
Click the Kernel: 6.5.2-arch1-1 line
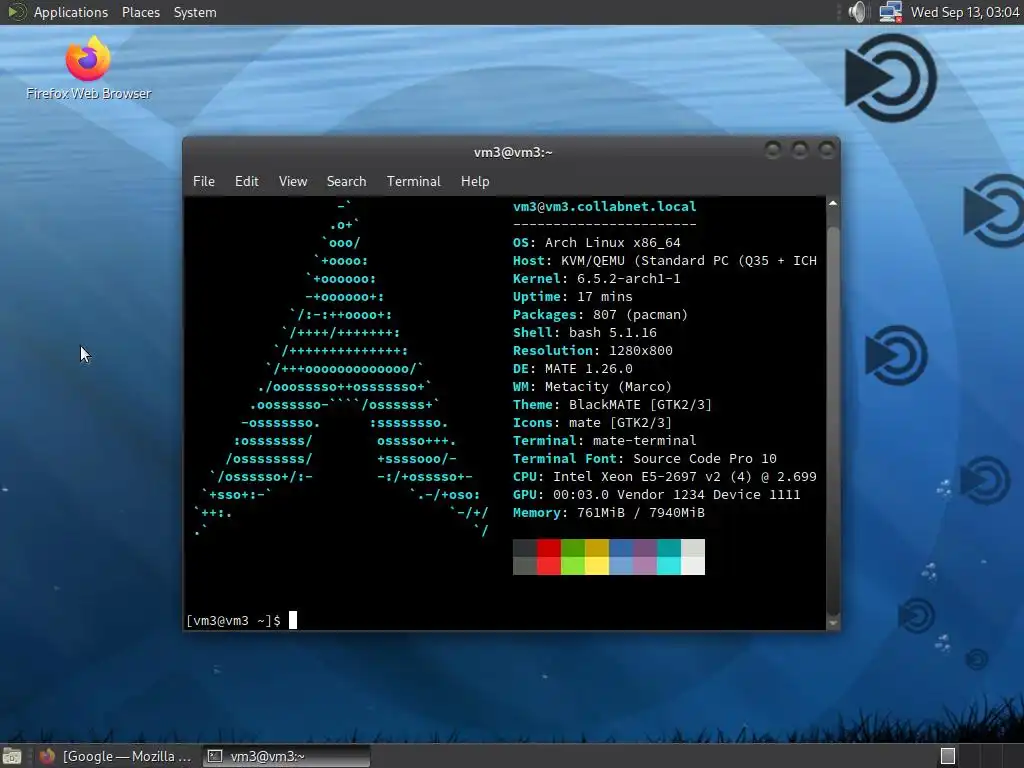[597, 278]
